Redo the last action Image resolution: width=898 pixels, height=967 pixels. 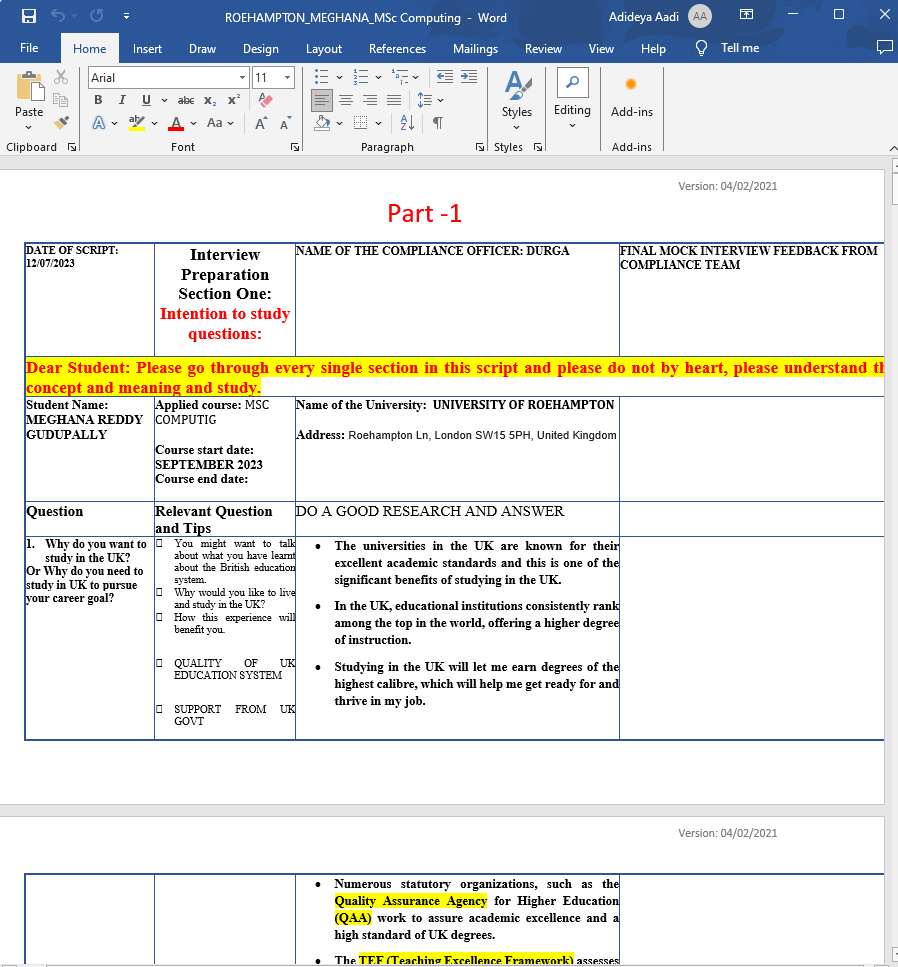pos(97,16)
